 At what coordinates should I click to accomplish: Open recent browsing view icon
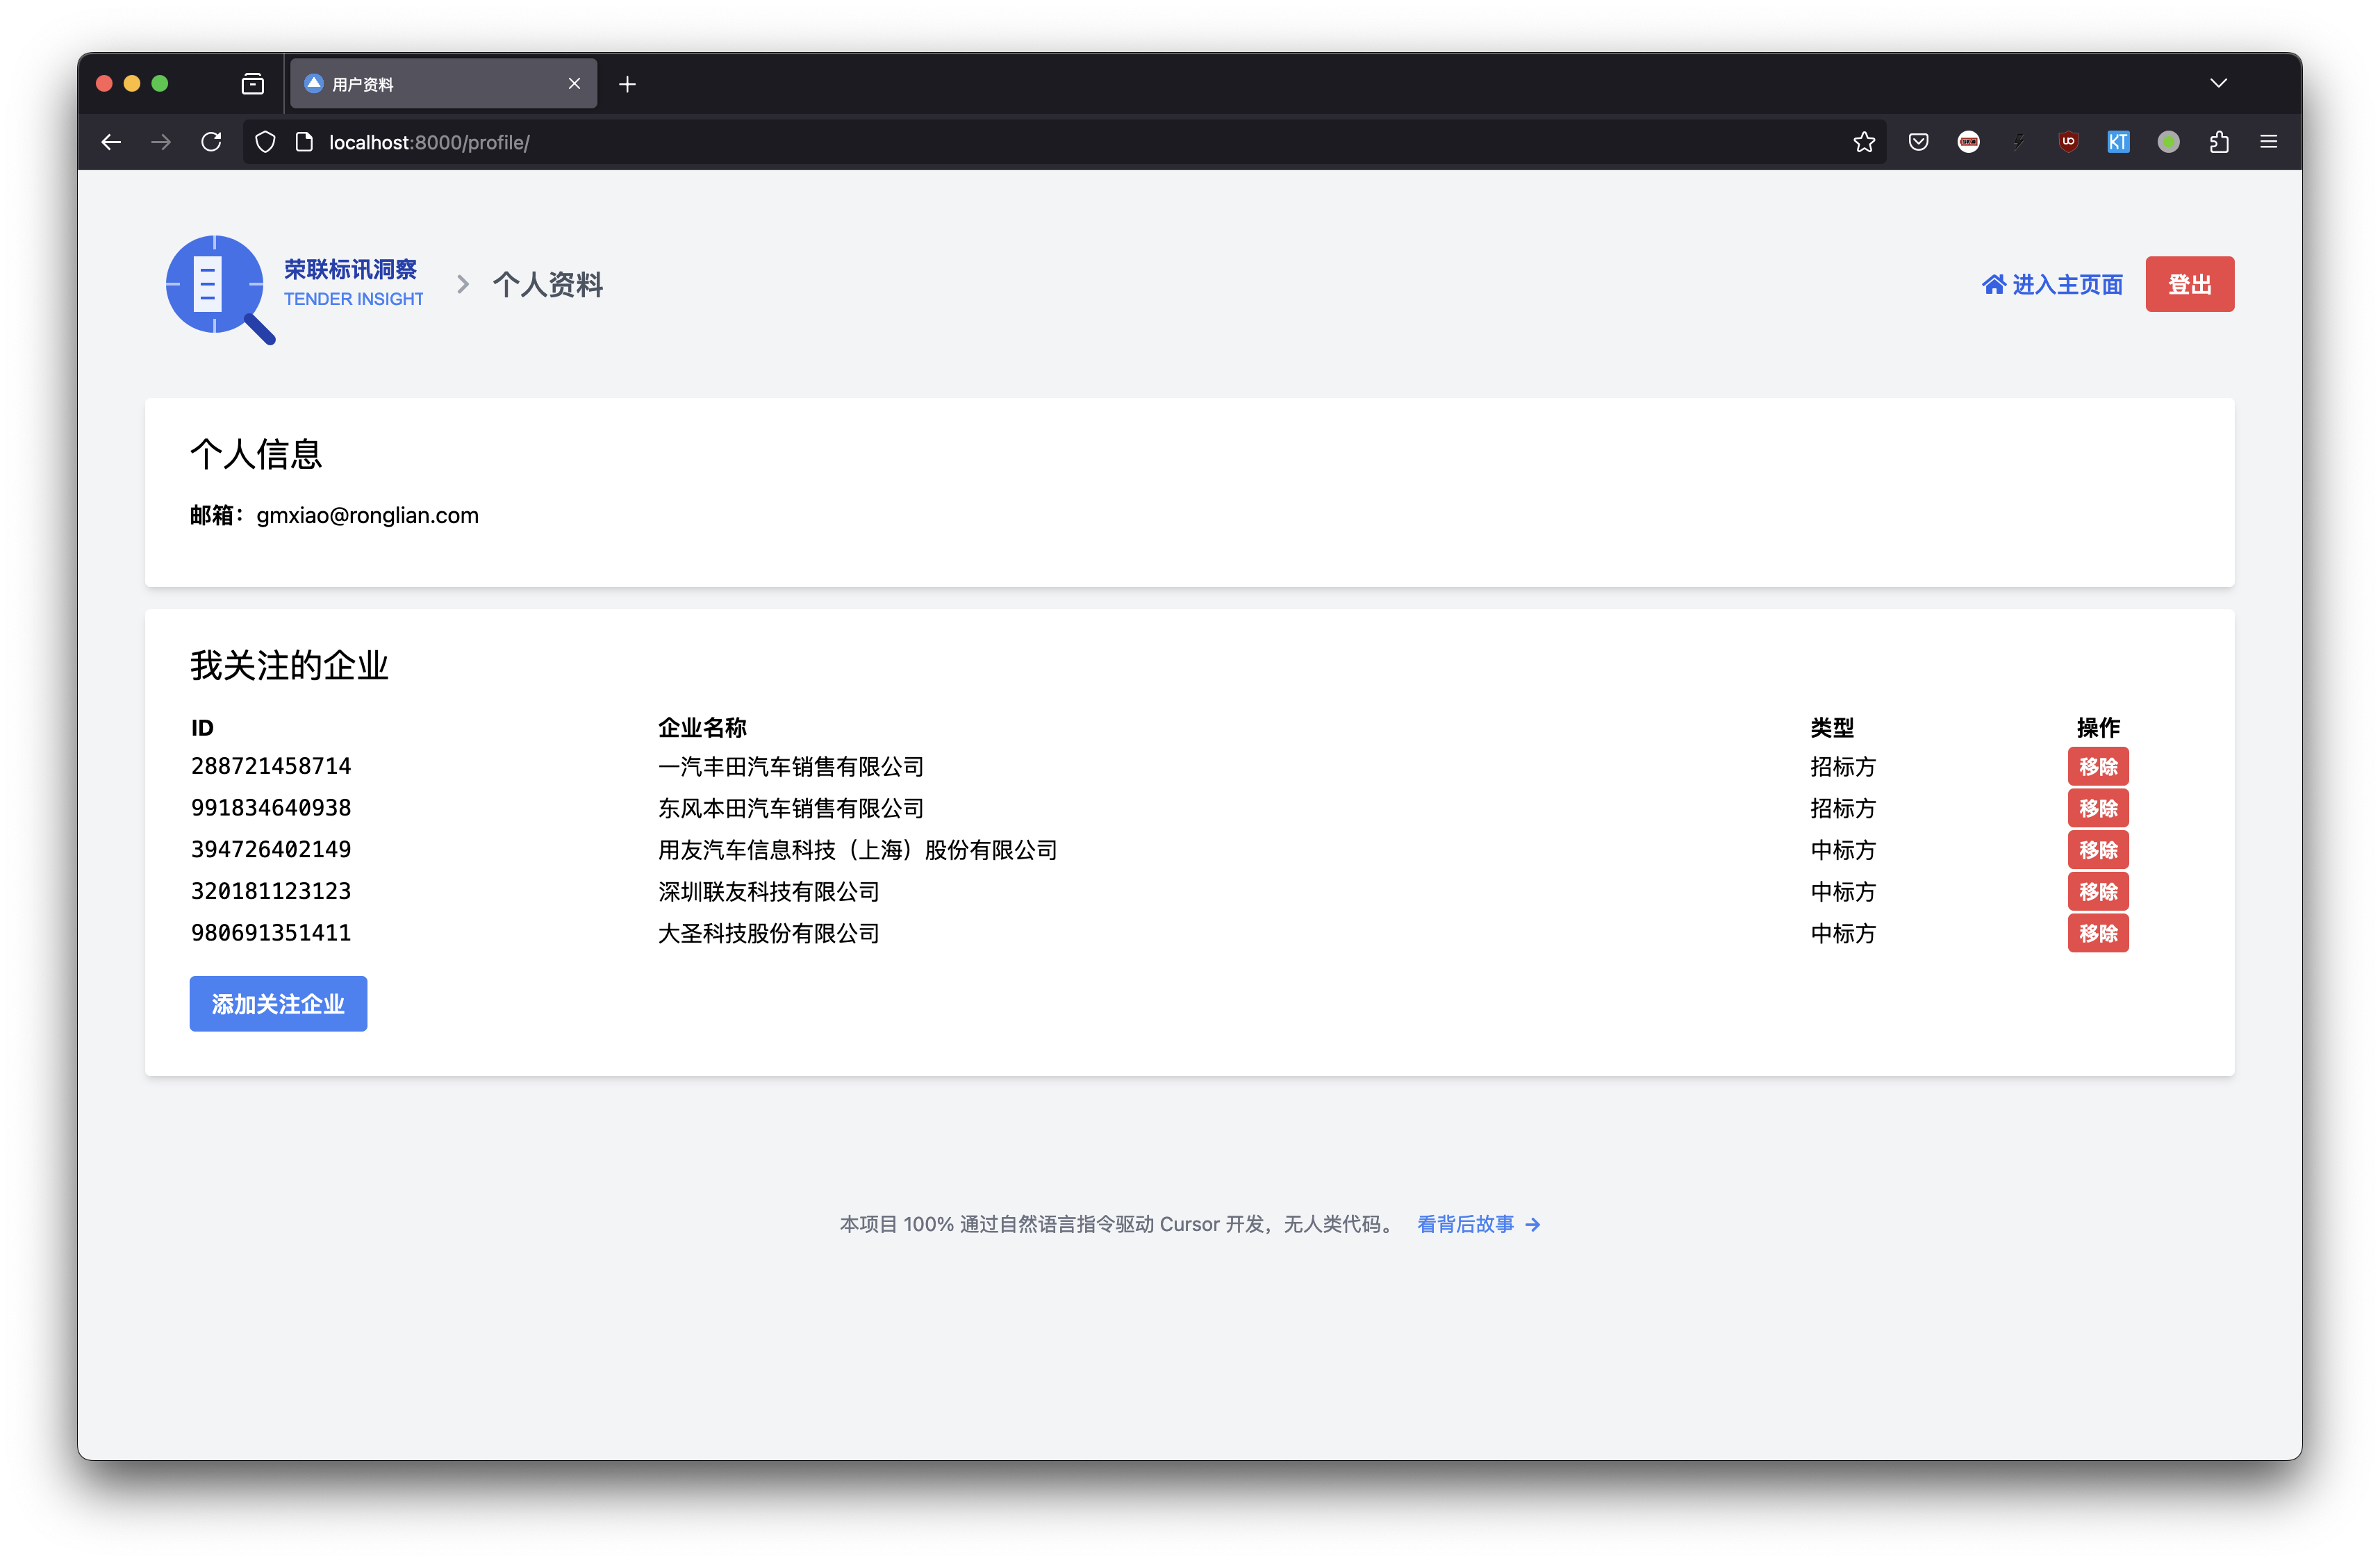coord(253,84)
